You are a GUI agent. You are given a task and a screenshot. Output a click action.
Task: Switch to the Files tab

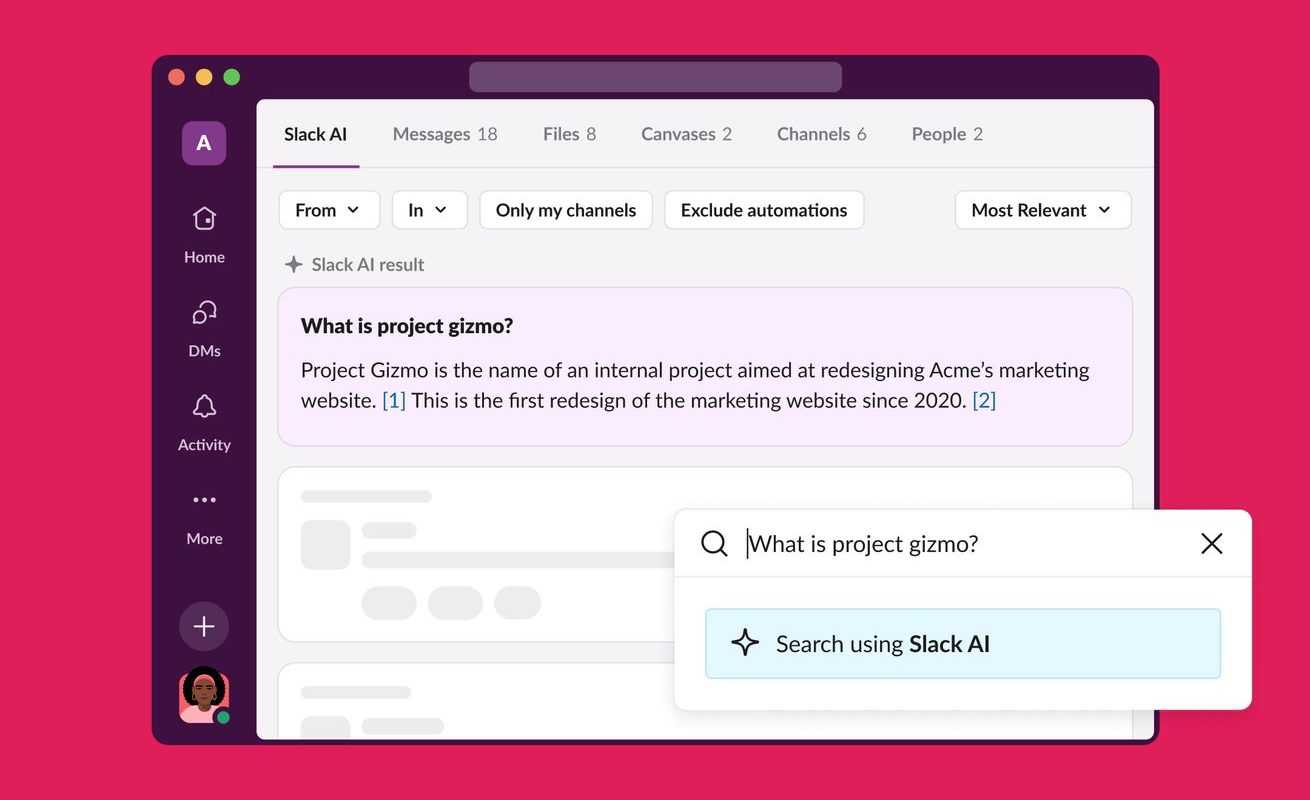point(569,134)
